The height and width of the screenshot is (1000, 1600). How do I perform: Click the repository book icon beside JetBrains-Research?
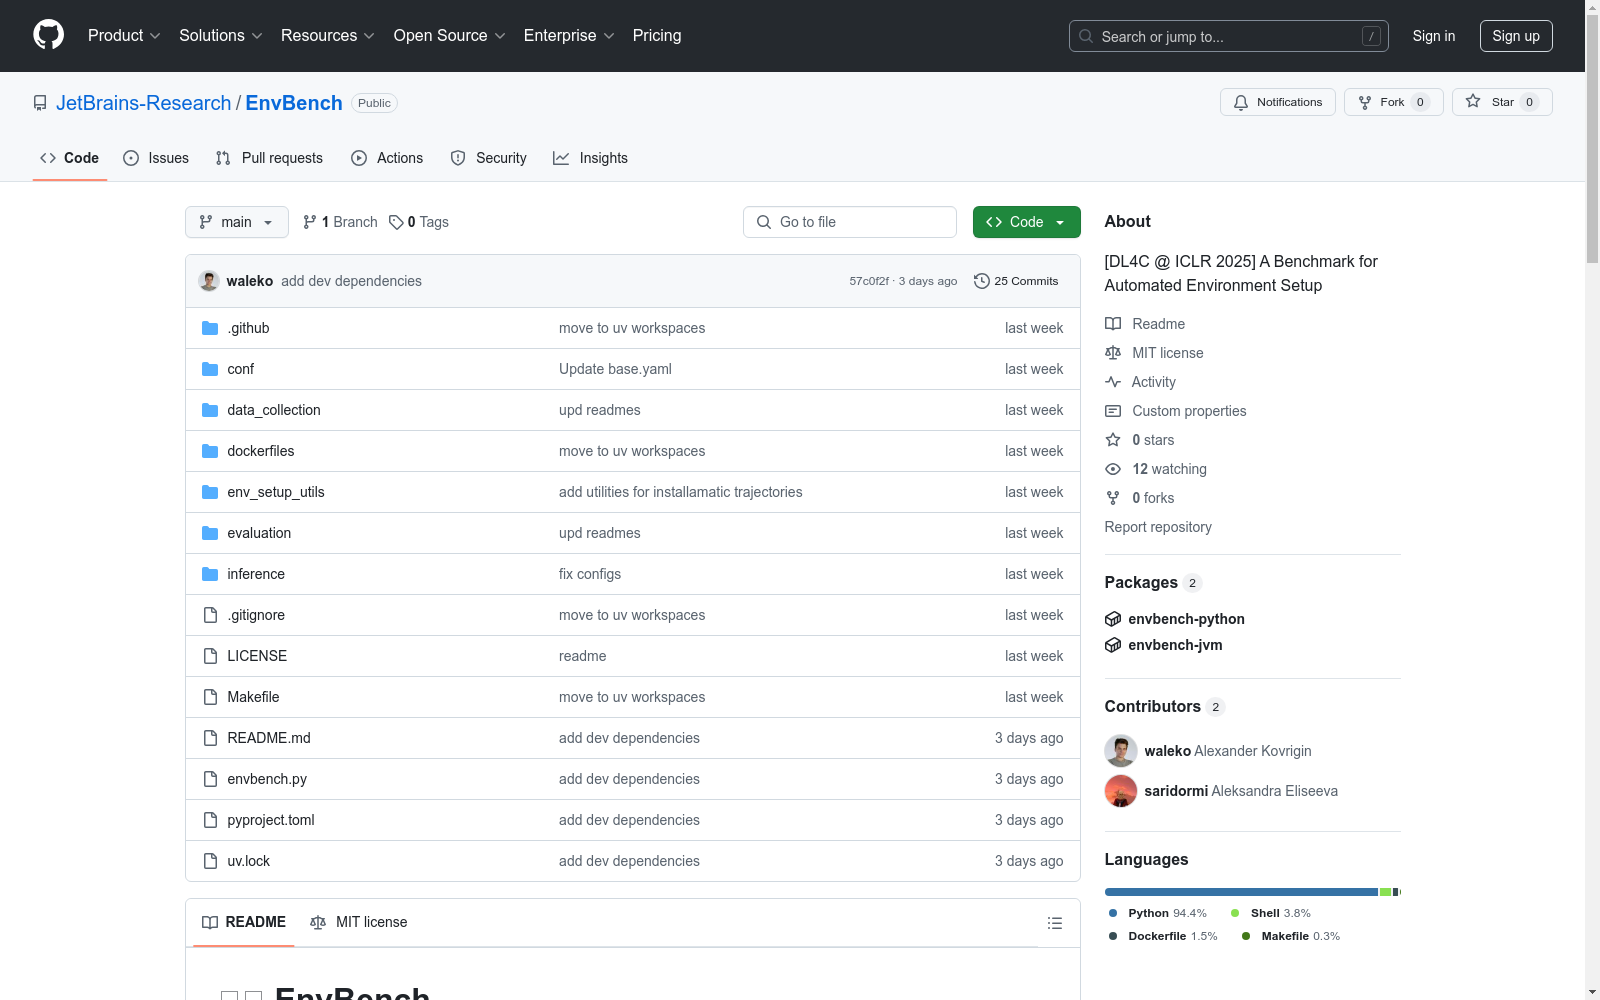(40, 103)
